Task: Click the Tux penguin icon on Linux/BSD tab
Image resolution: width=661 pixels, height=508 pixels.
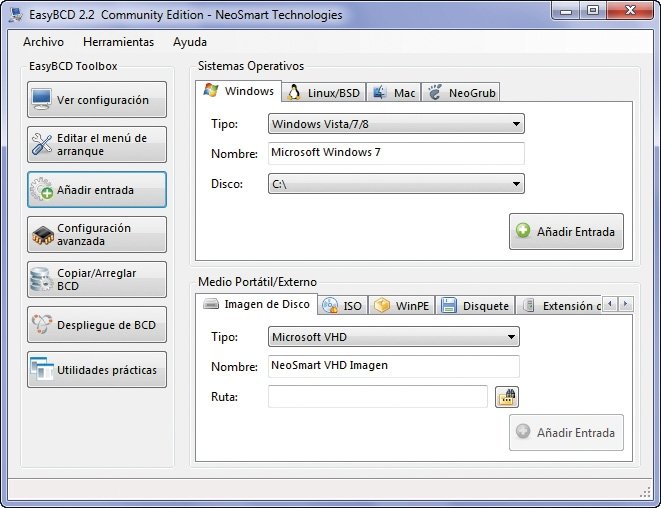Action: tap(293, 92)
